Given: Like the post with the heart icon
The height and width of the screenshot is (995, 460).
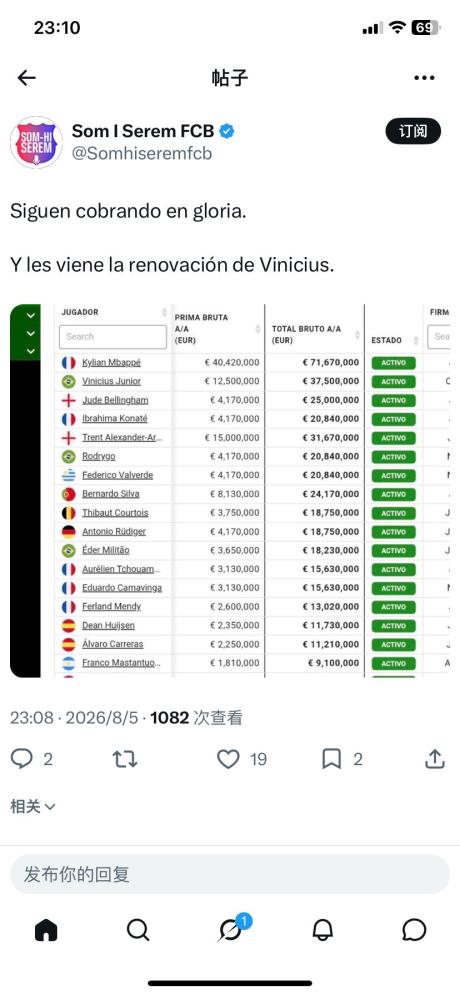Looking at the screenshot, I should pos(228,759).
